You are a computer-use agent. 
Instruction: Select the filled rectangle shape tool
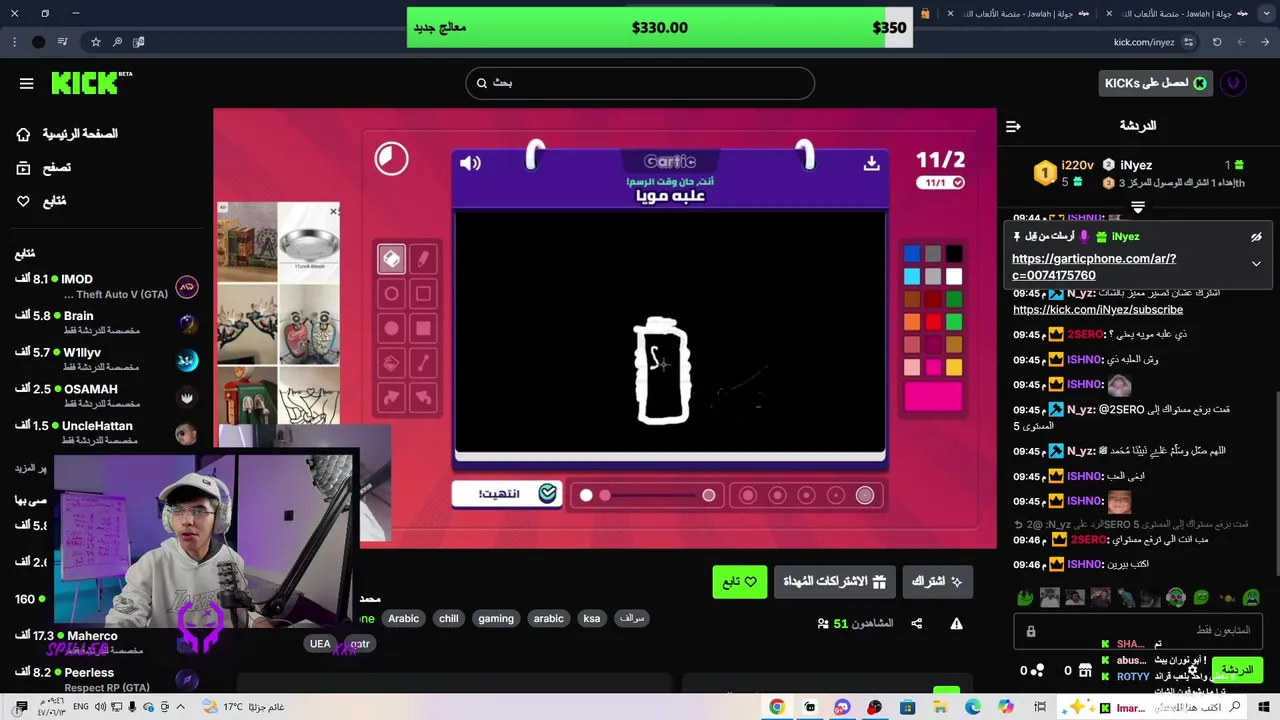423,328
